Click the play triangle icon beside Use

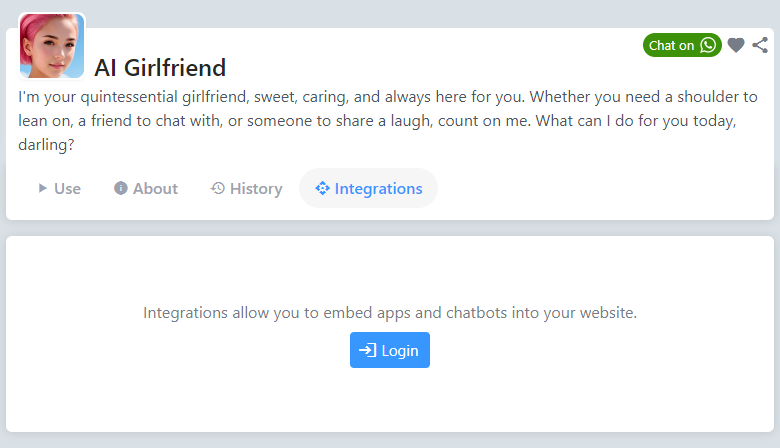tap(43, 188)
